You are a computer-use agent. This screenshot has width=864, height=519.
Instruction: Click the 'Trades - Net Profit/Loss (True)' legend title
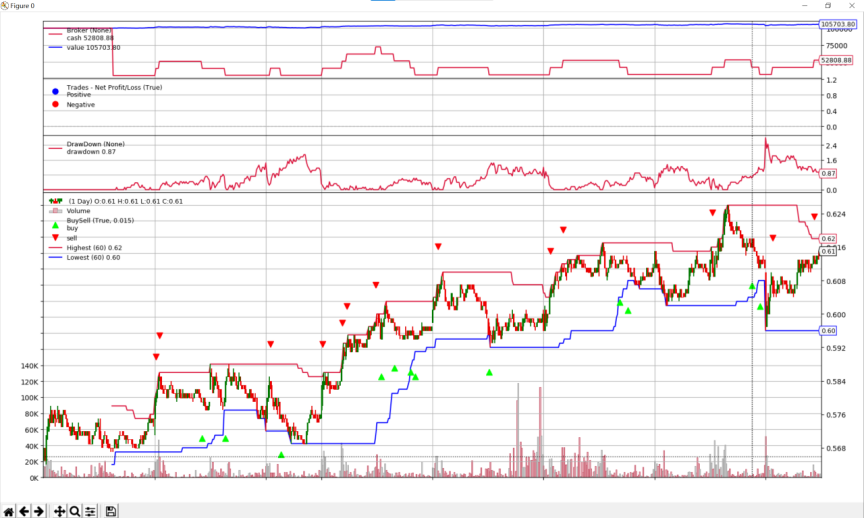click(114, 87)
